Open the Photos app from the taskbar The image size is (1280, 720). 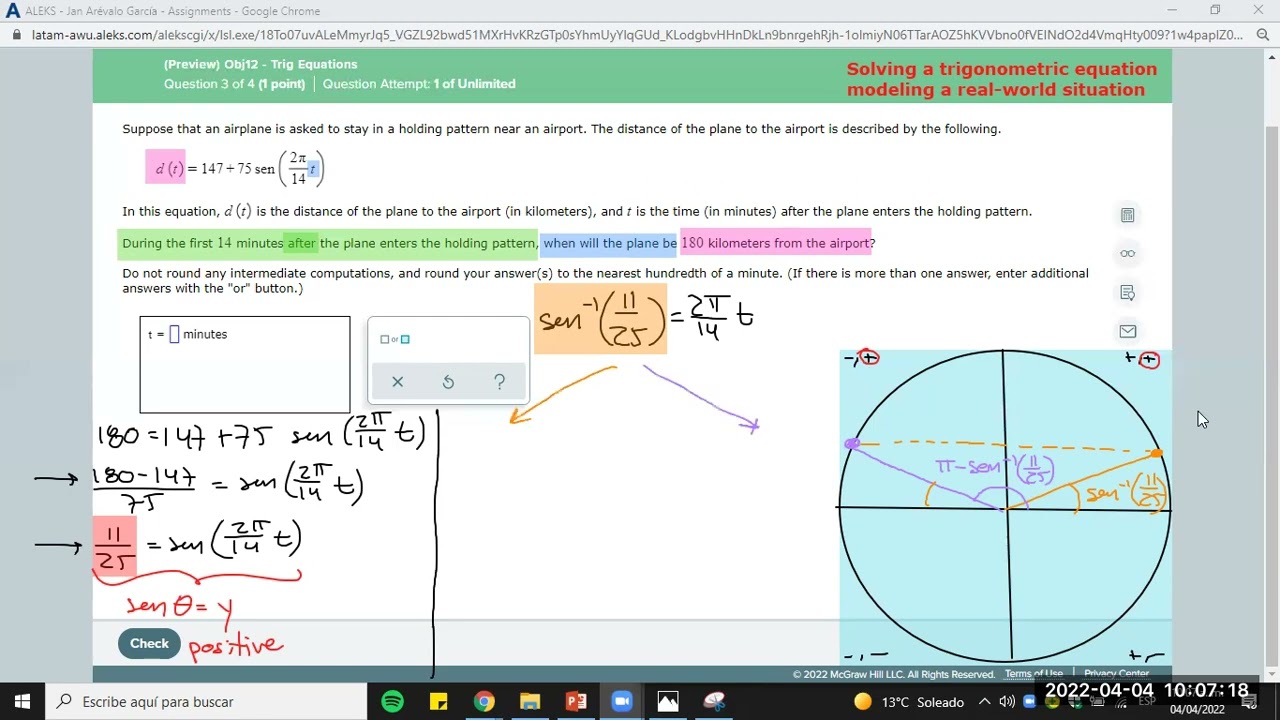[668, 701]
